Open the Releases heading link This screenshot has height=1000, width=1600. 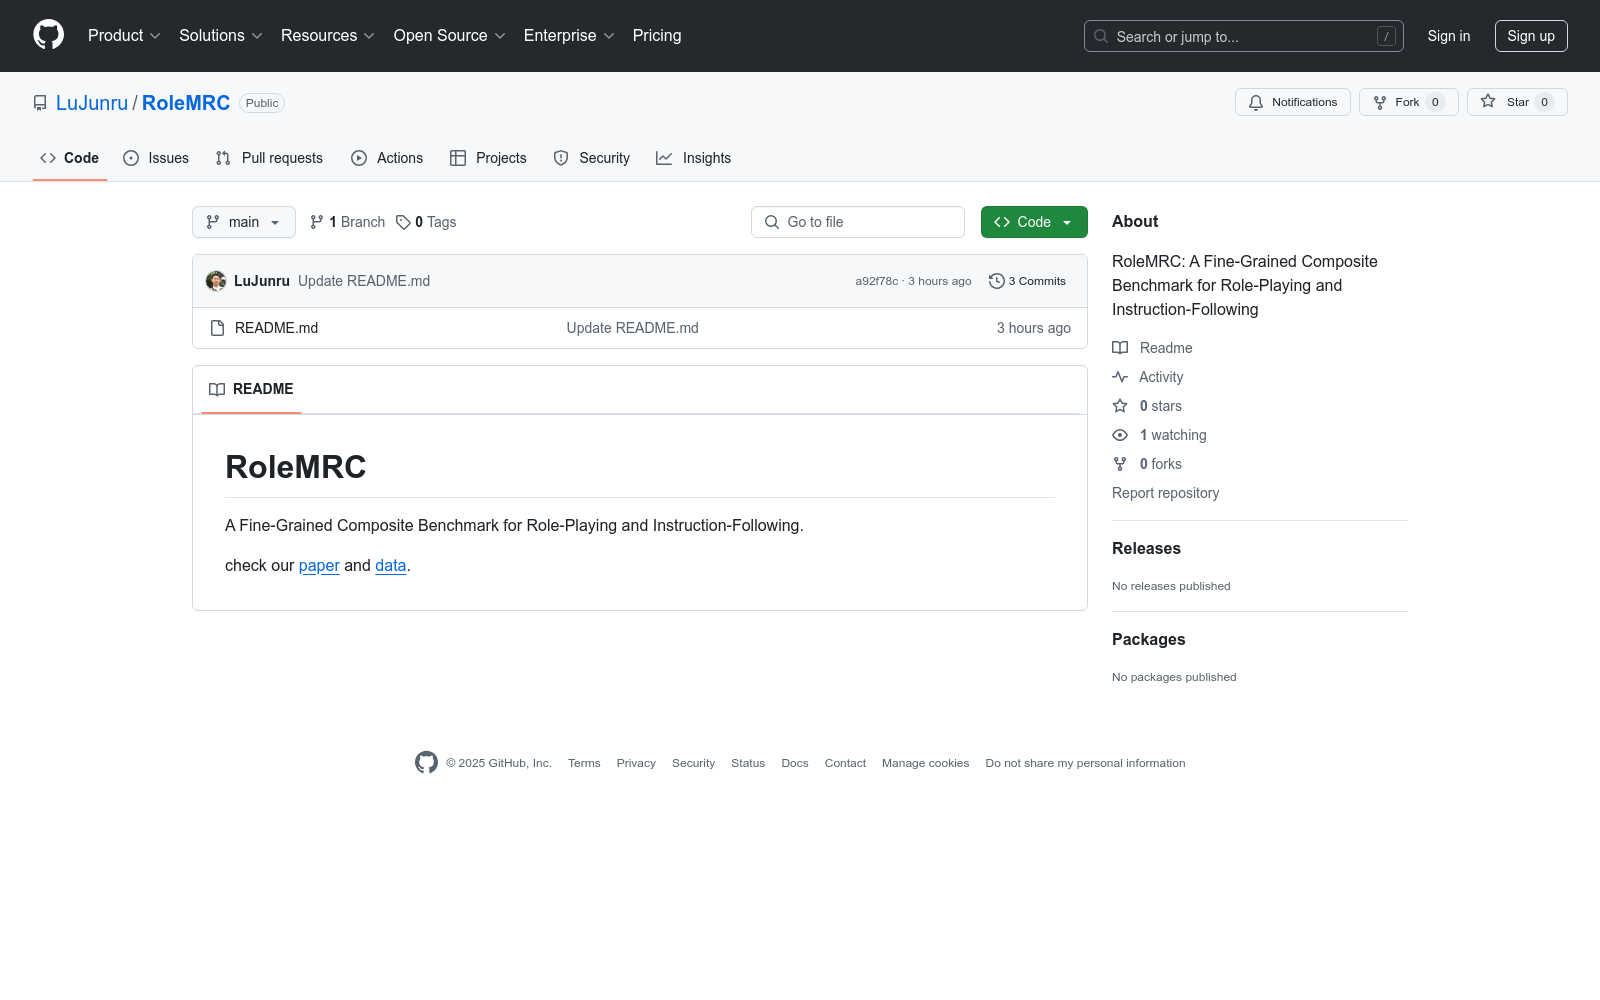pos(1146,548)
